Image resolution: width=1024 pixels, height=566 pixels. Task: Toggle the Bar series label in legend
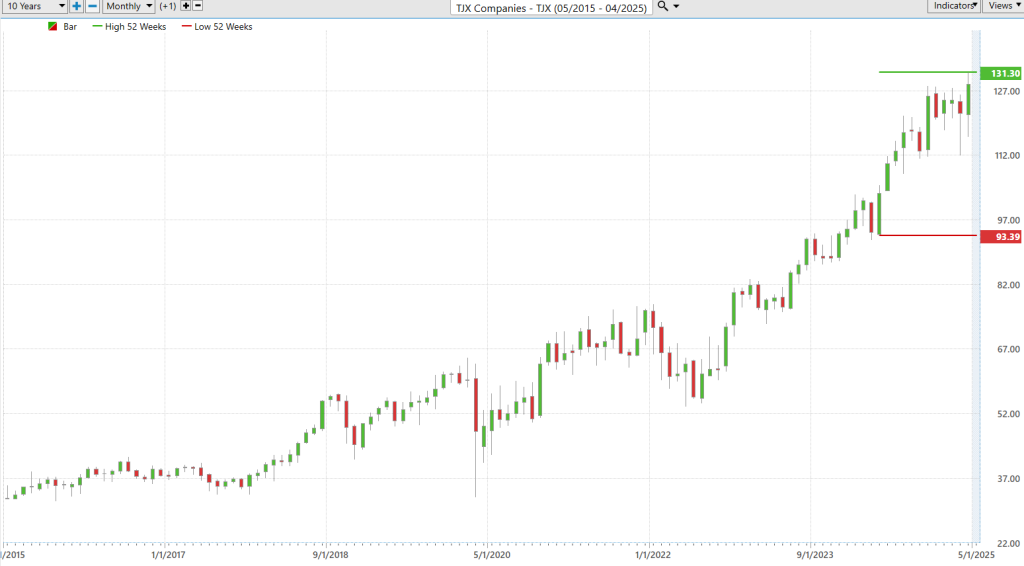pos(70,27)
